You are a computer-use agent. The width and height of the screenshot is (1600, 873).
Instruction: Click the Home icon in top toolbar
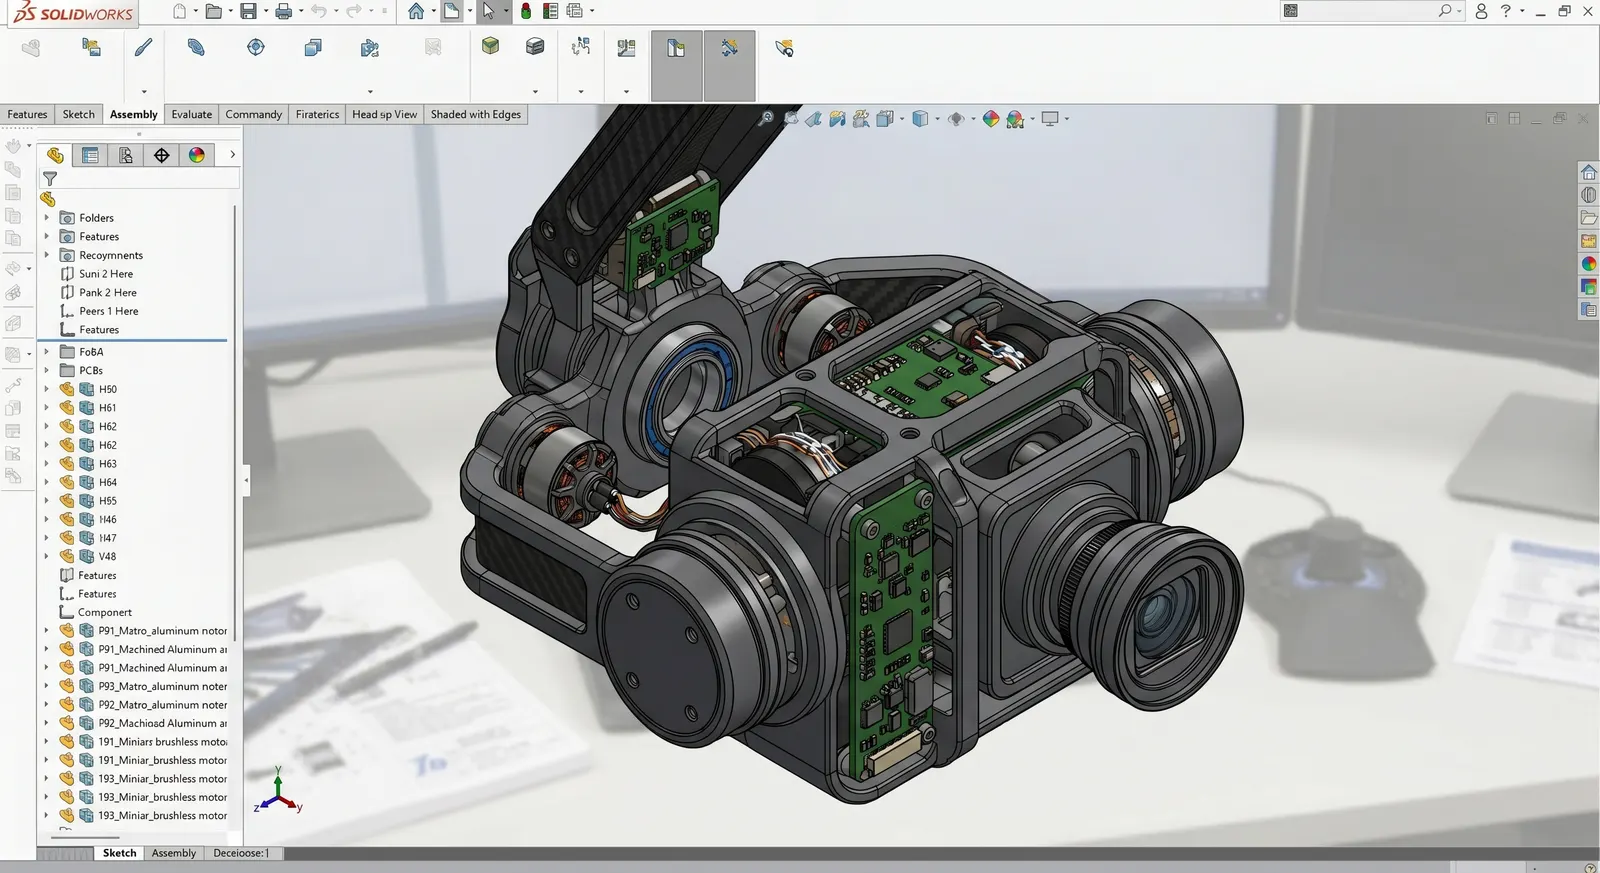pyautogui.click(x=416, y=11)
